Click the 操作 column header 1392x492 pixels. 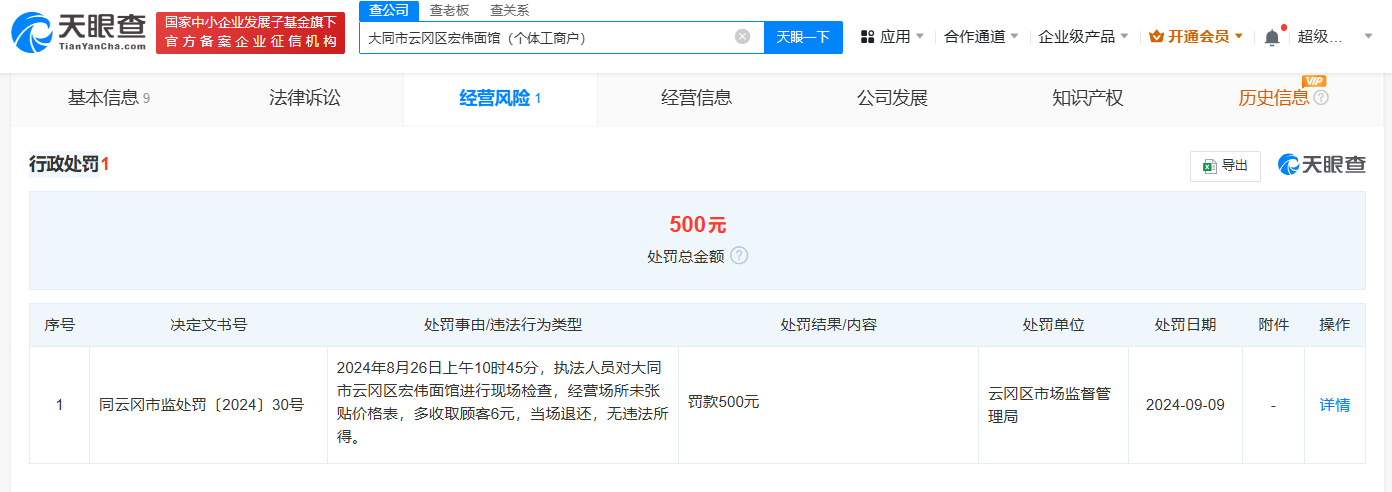(x=1334, y=325)
